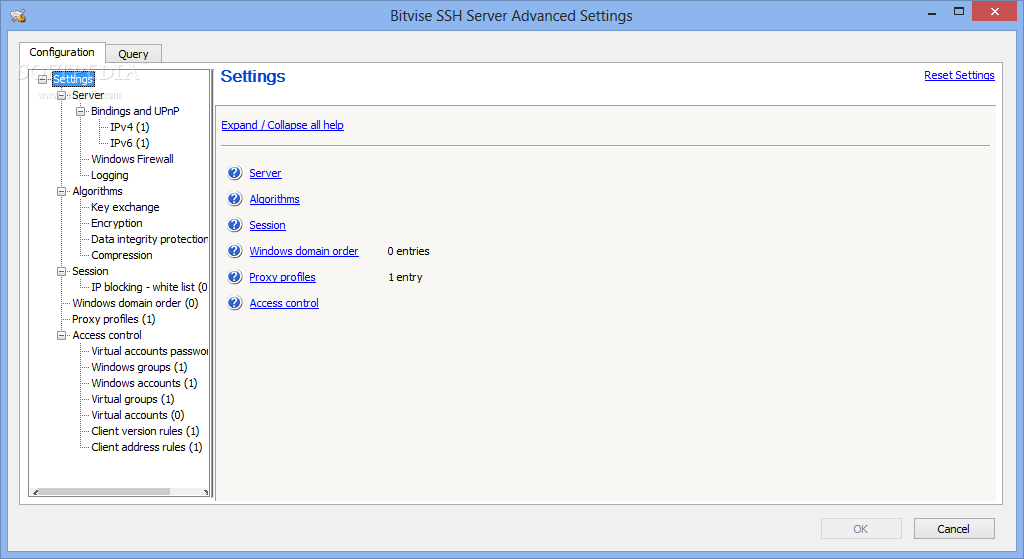Collapse the Access control tree node

[x=61, y=335]
